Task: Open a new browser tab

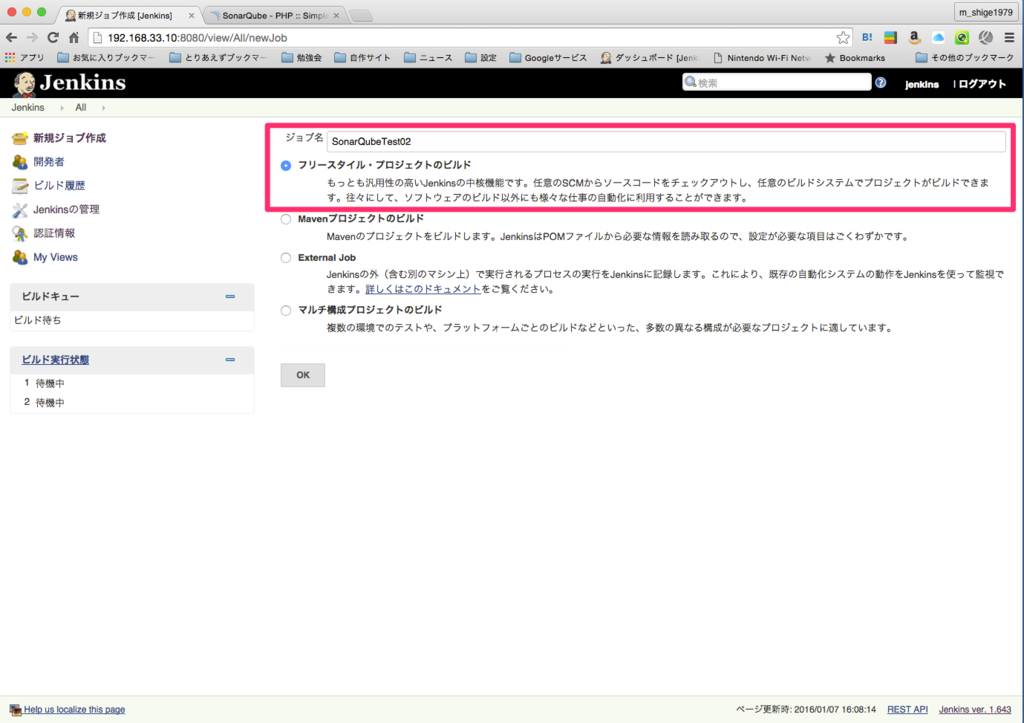Action: click(x=360, y=16)
